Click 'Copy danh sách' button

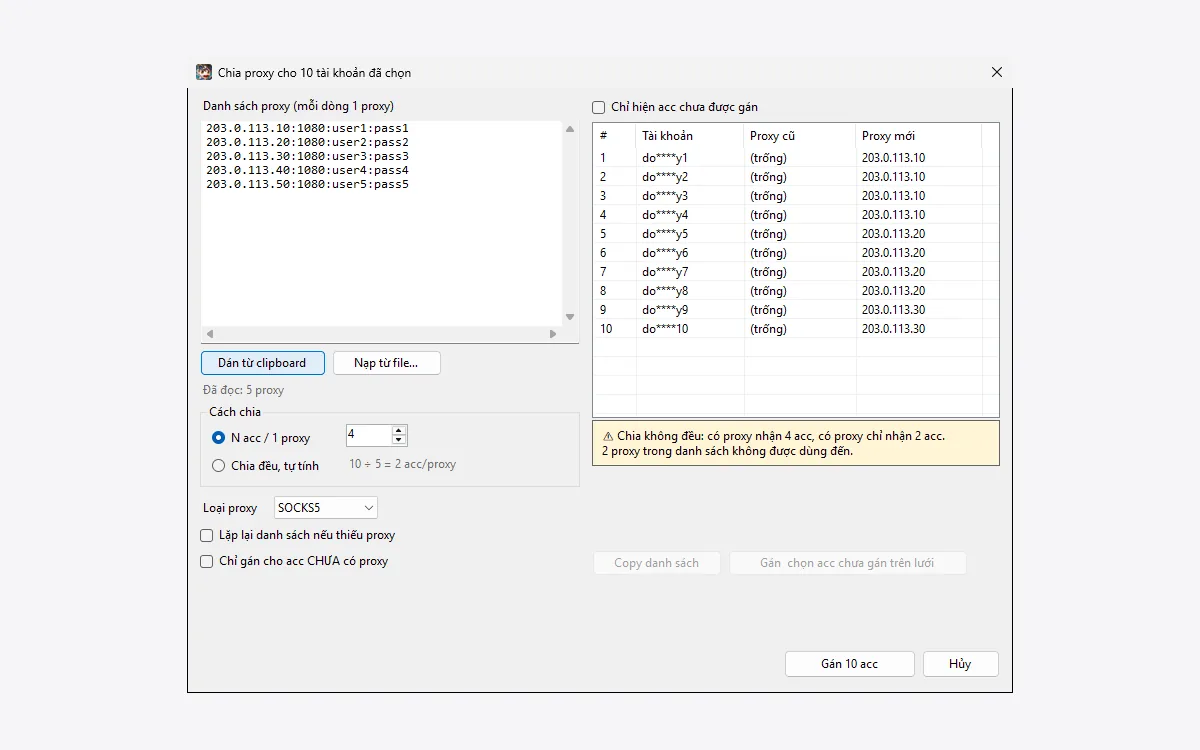coord(657,563)
